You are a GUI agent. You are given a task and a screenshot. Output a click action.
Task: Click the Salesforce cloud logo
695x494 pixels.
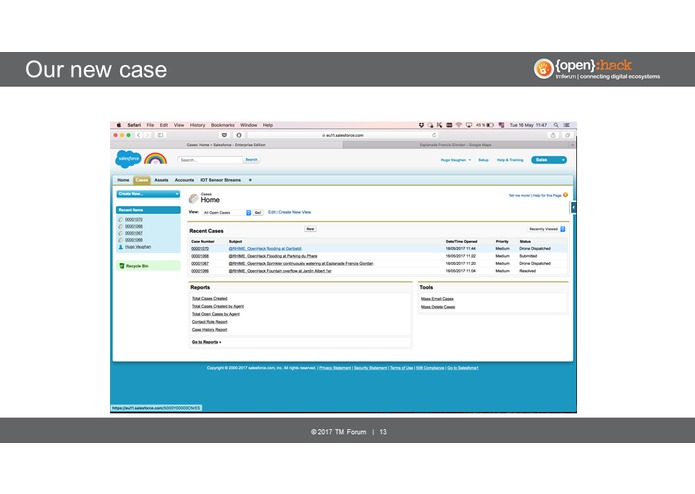128,159
